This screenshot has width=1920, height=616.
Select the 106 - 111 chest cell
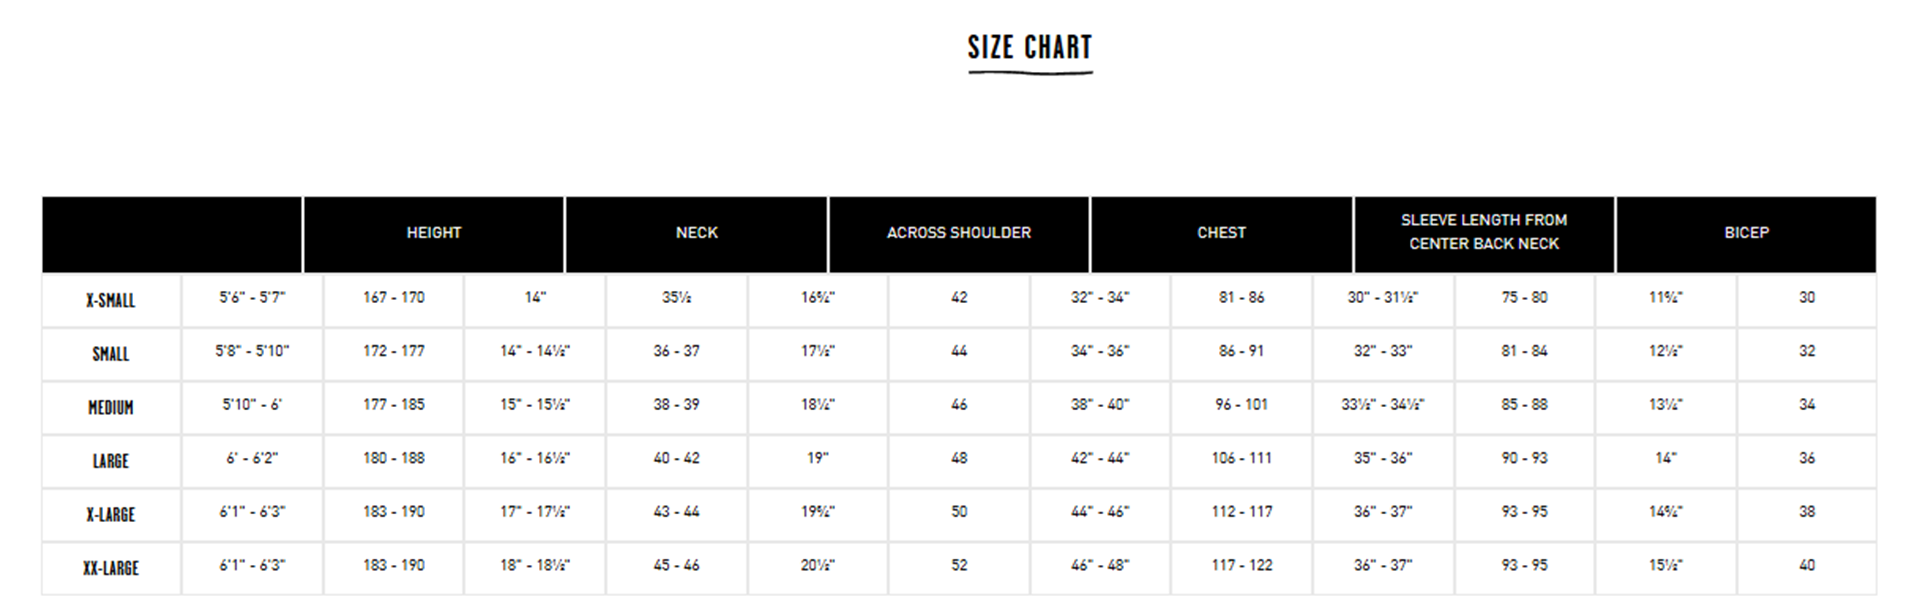click(1242, 458)
